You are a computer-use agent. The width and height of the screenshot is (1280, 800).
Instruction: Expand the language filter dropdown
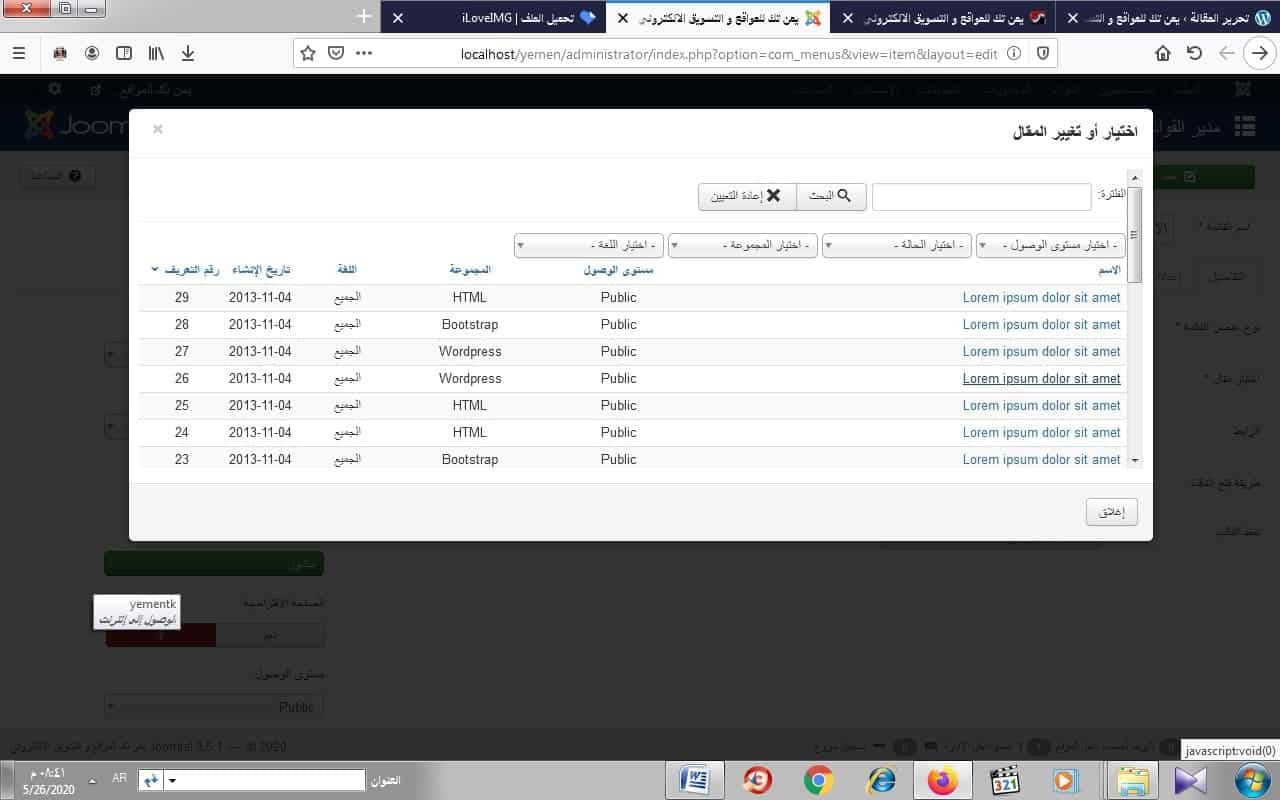pyautogui.click(x=589, y=245)
